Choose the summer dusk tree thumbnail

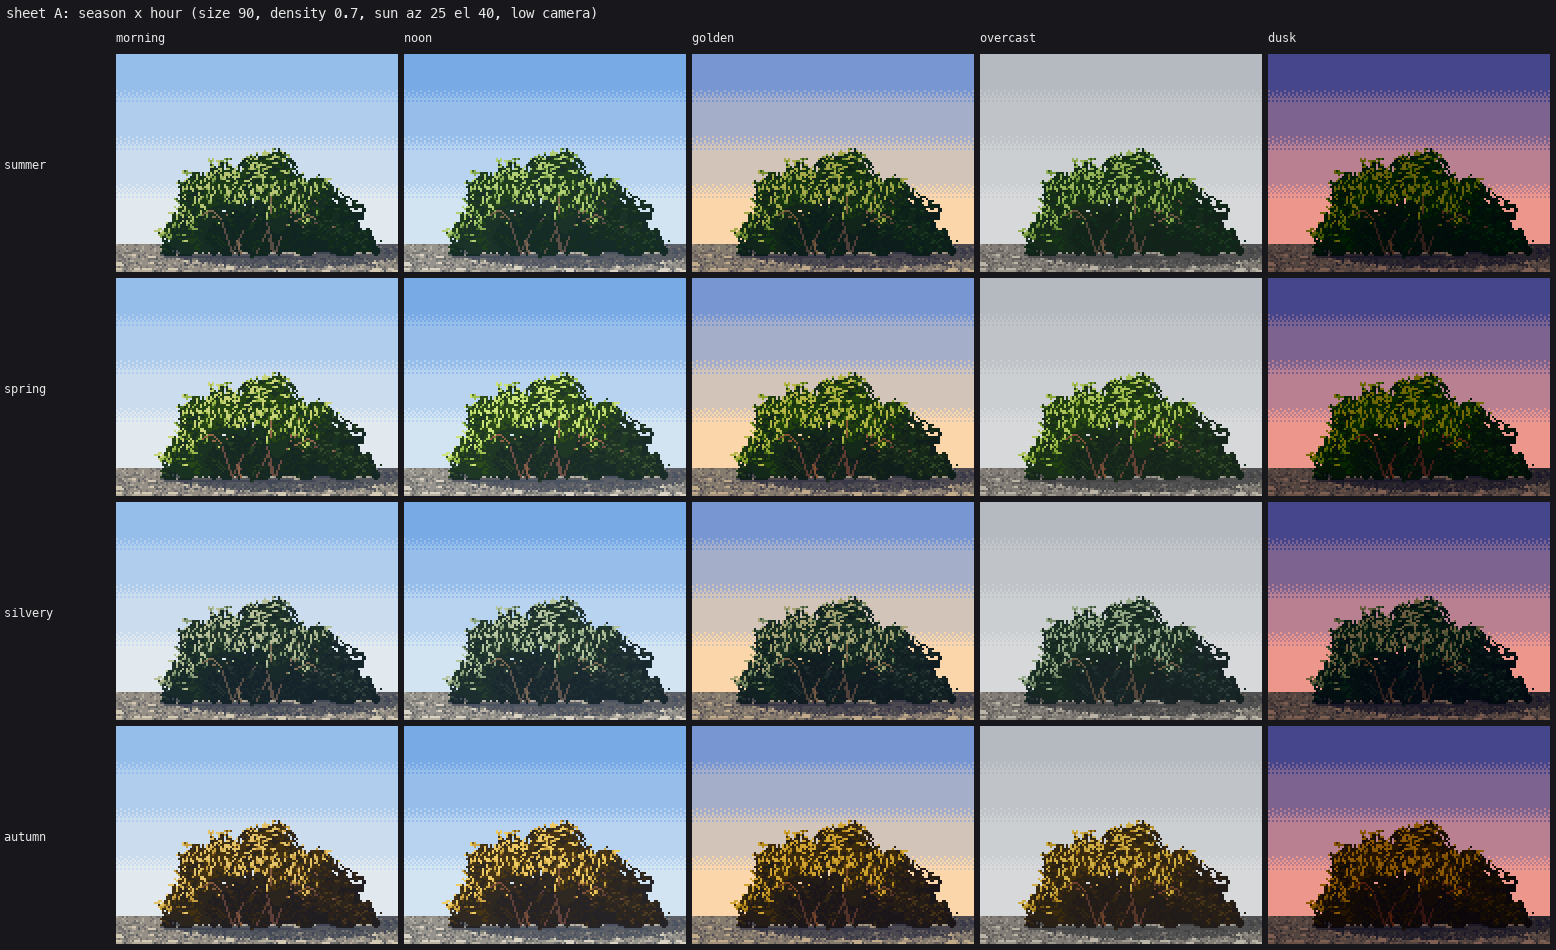point(1409,163)
